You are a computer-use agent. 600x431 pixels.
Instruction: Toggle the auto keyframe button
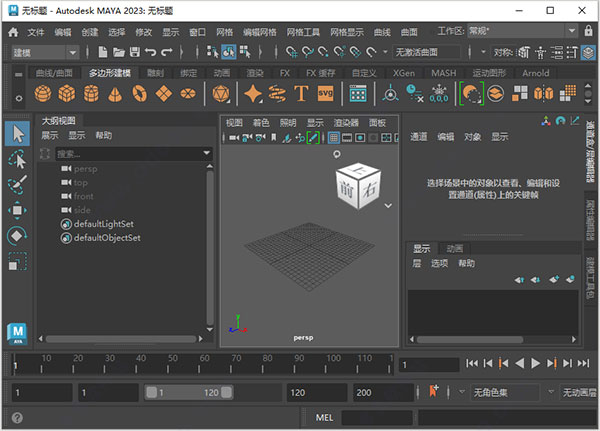click(434, 391)
